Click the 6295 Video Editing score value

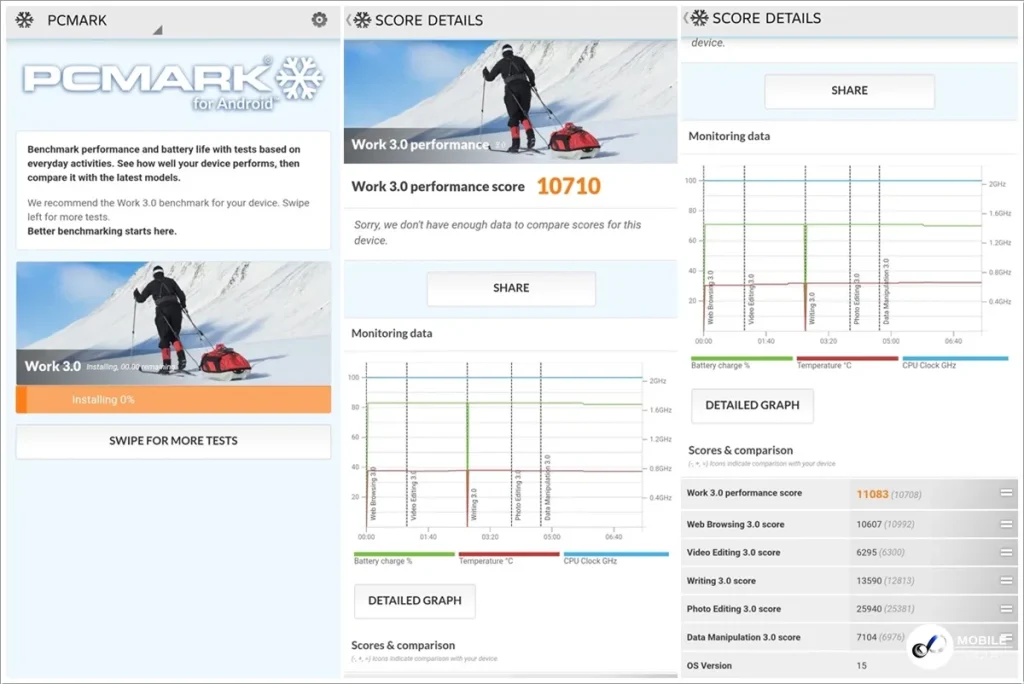tap(866, 553)
